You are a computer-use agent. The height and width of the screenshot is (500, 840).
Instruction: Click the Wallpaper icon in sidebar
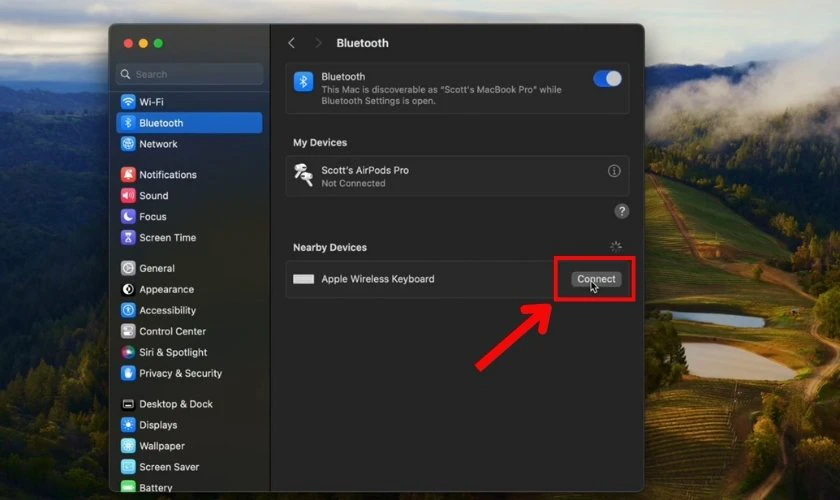pyautogui.click(x=128, y=446)
